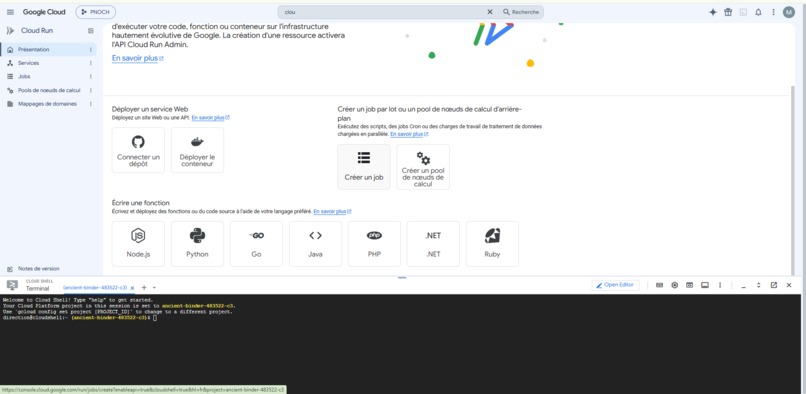
Task: Clear the search field with the X icon
Action: (x=490, y=12)
